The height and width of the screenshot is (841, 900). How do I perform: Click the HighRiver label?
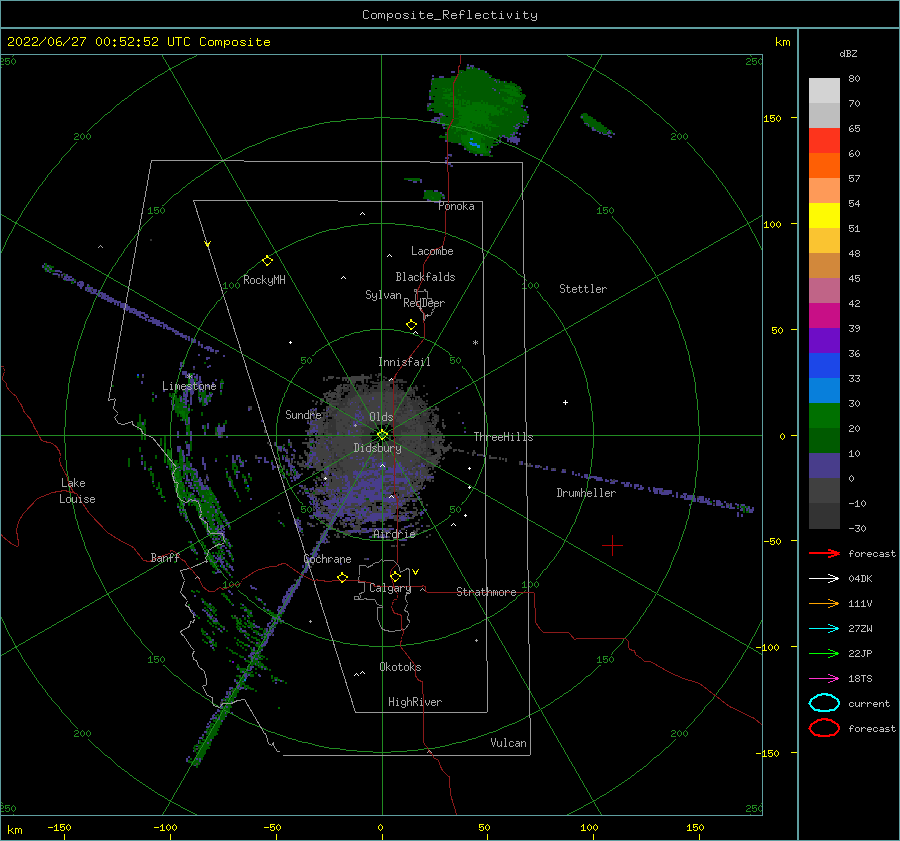415,702
